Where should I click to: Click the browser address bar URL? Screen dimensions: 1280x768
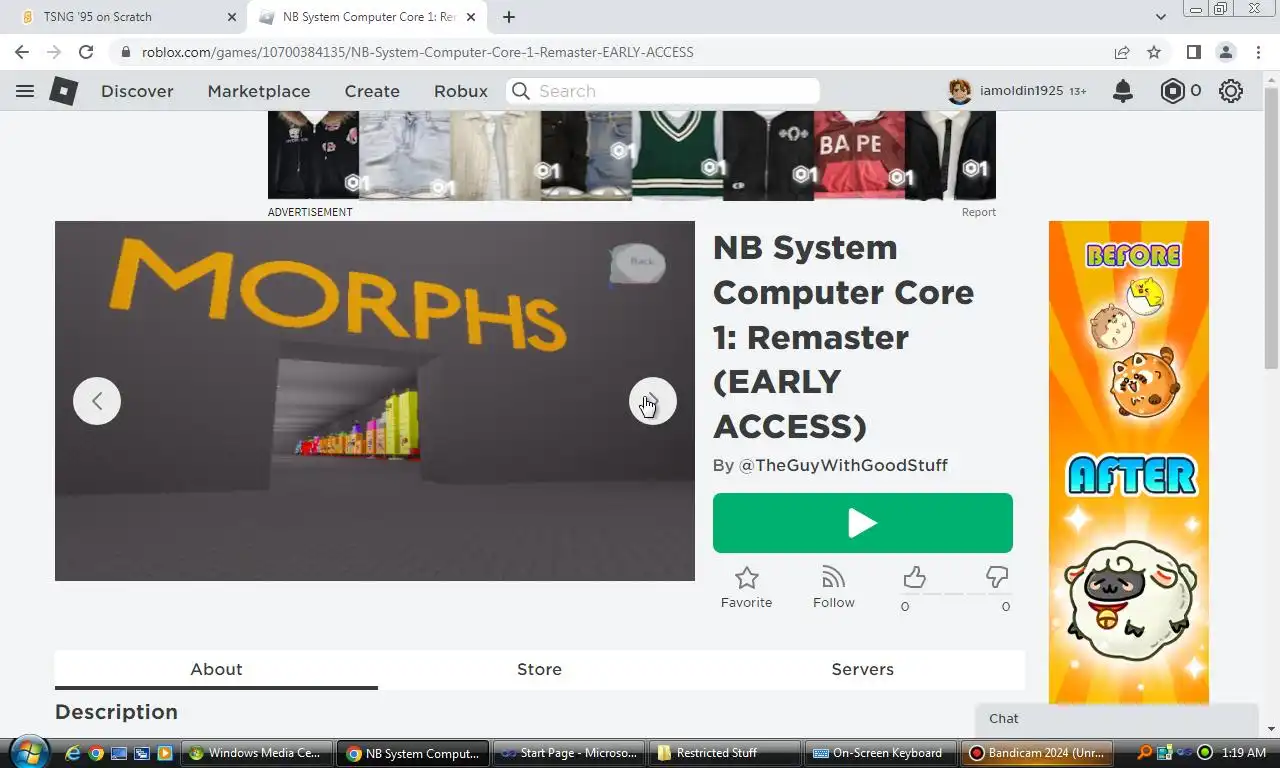(417, 52)
